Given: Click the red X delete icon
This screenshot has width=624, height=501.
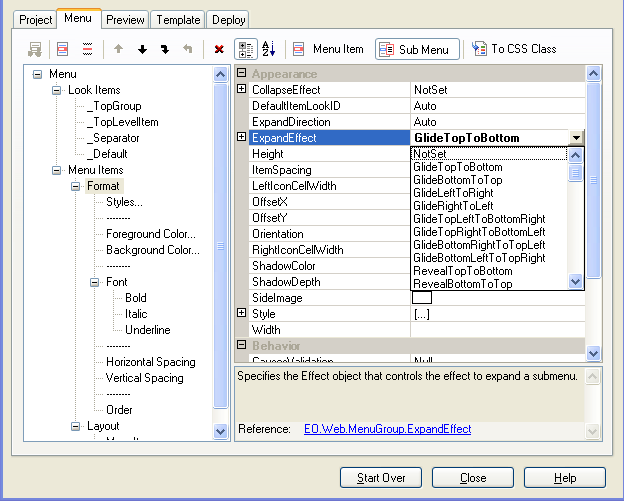Looking at the screenshot, I should pos(219,49).
